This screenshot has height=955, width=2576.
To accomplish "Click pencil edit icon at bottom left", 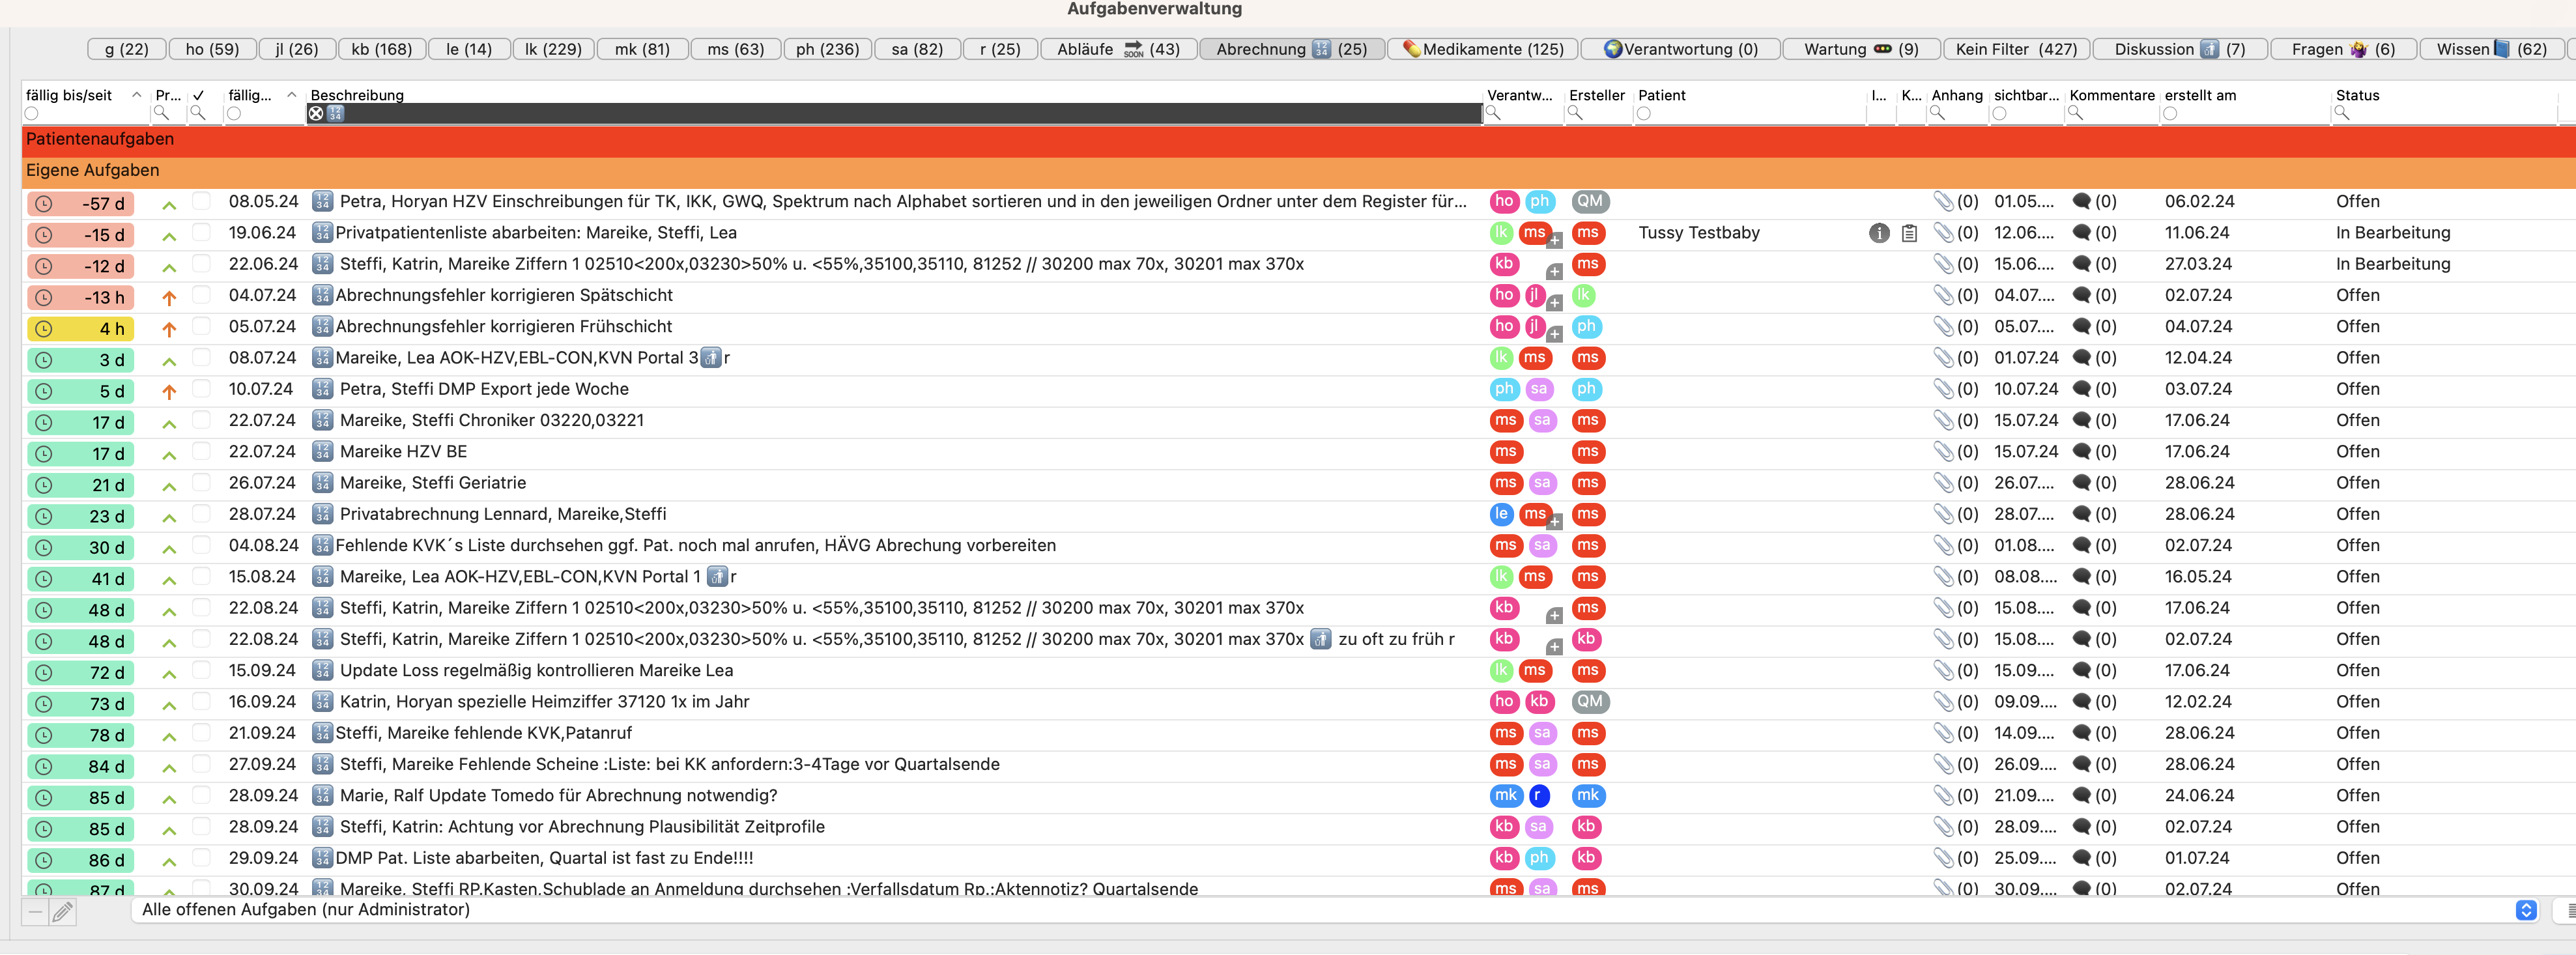I will tap(62, 911).
